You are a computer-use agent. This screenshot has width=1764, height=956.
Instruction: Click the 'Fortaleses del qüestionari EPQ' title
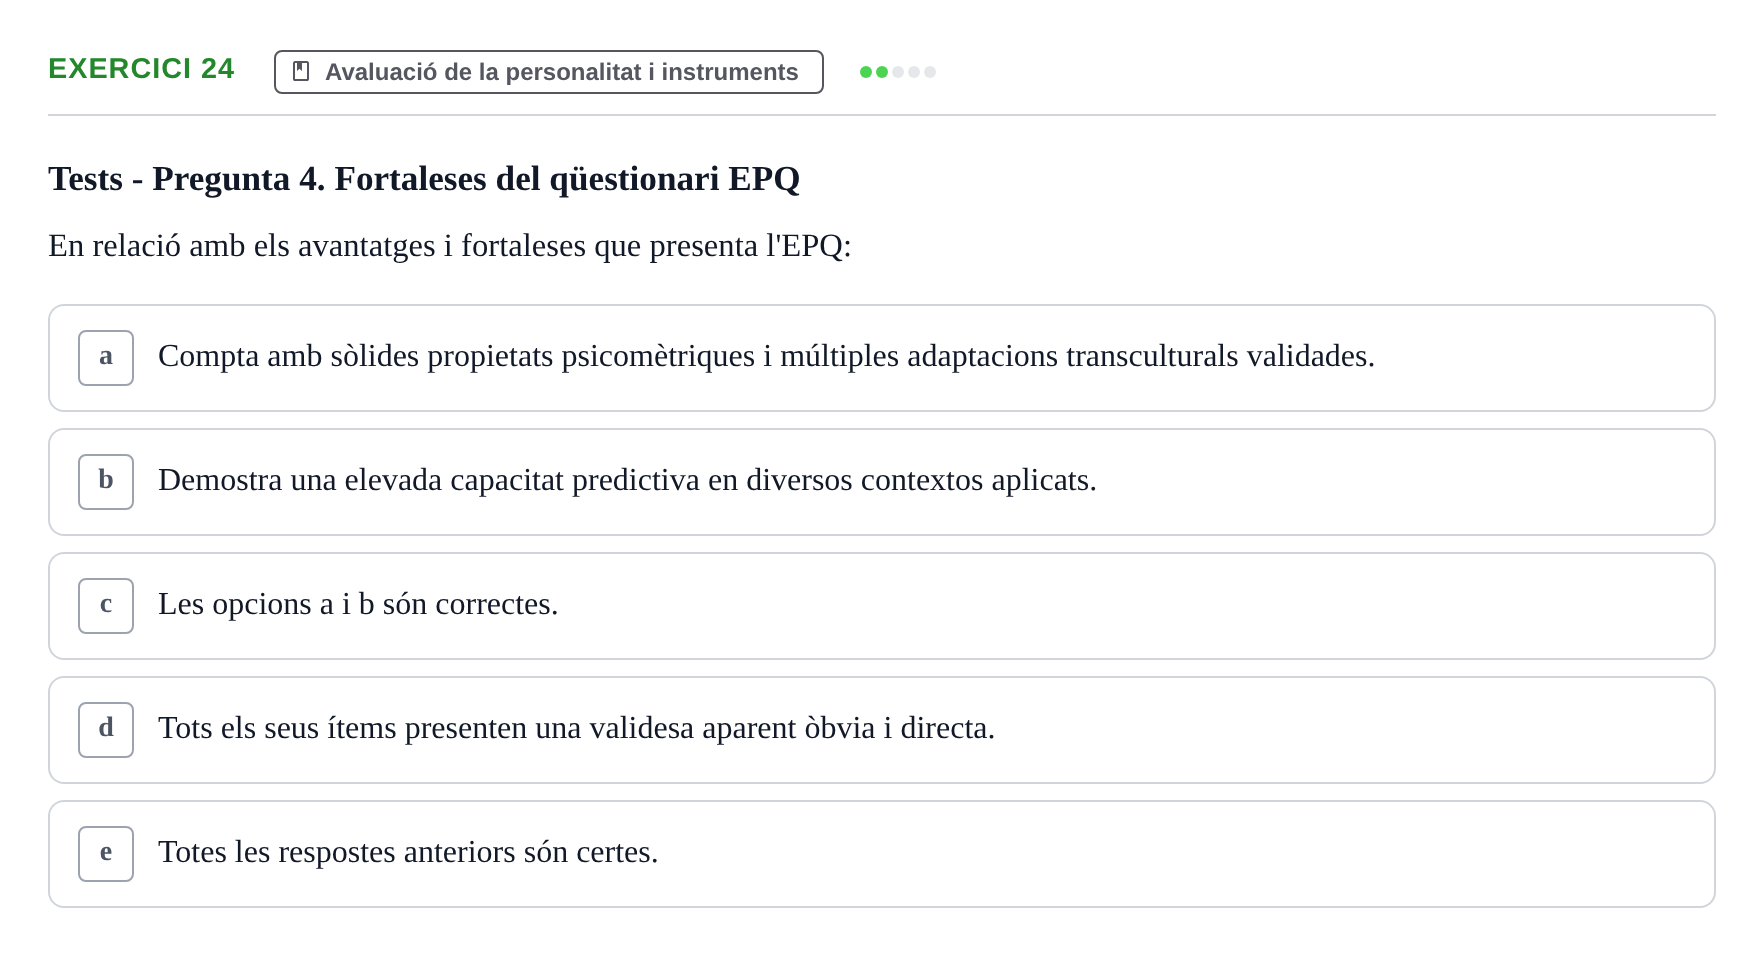[424, 179]
